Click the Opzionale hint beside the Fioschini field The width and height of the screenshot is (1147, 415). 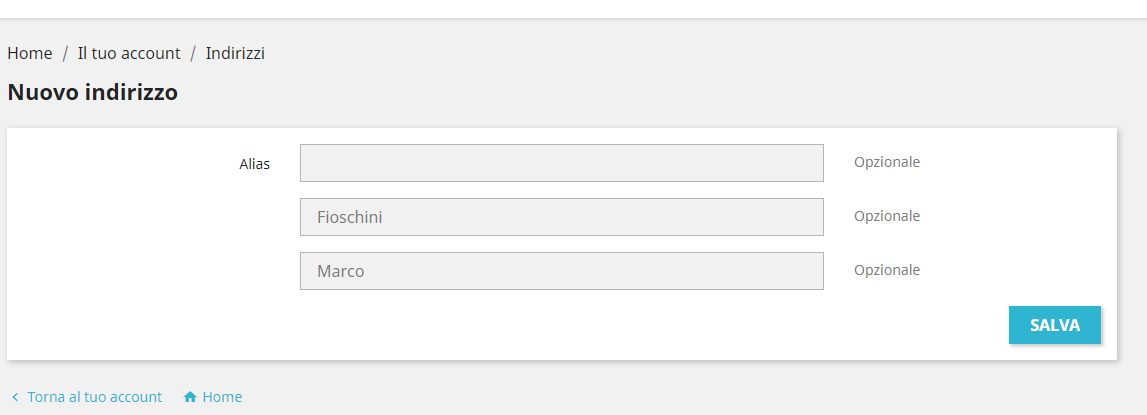click(886, 216)
